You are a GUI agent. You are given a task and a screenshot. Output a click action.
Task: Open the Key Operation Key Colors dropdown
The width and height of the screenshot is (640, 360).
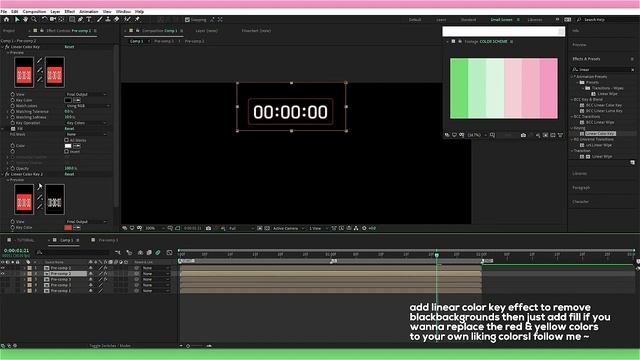(x=87, y=123)
